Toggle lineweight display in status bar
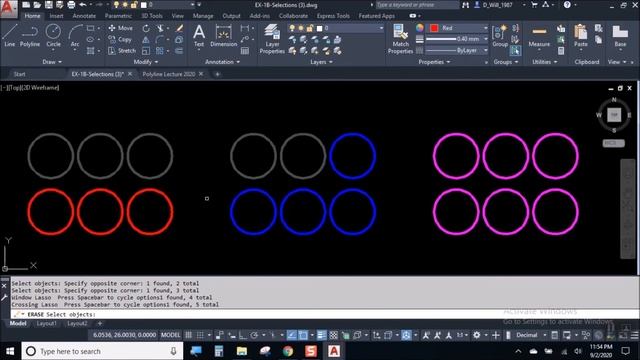 pos(322,335)
